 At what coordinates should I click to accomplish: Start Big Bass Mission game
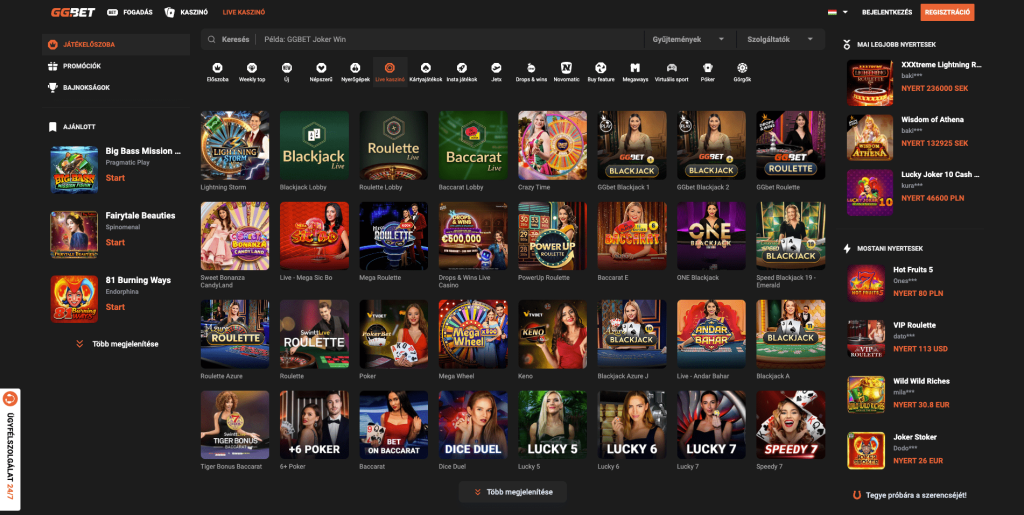coord(115,178)
